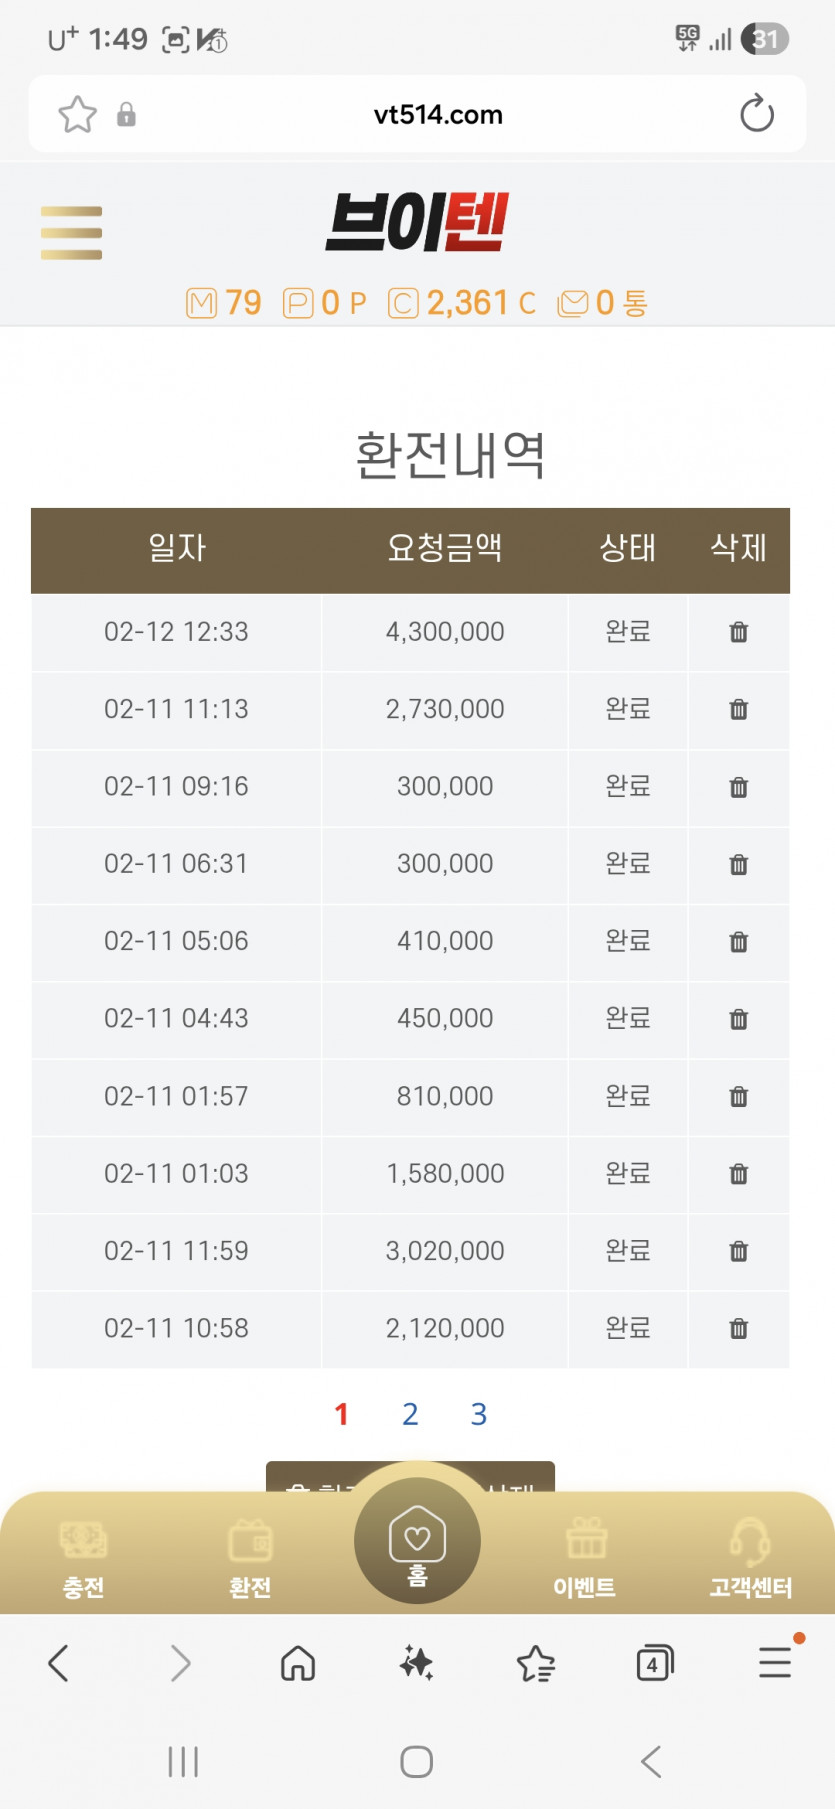Bookmark site using the star icon
Viewport: 835px width, 1809px height.
[x=78, y=114]
